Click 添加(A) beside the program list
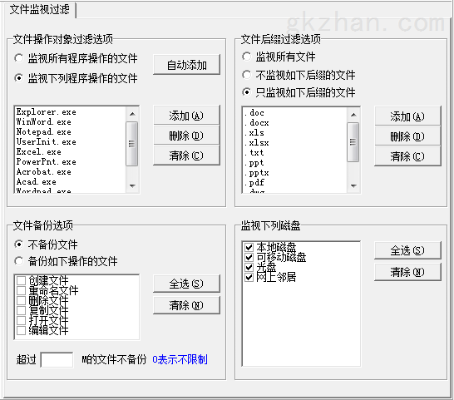Viewport: 454px width, 400px height. (187, 116)
